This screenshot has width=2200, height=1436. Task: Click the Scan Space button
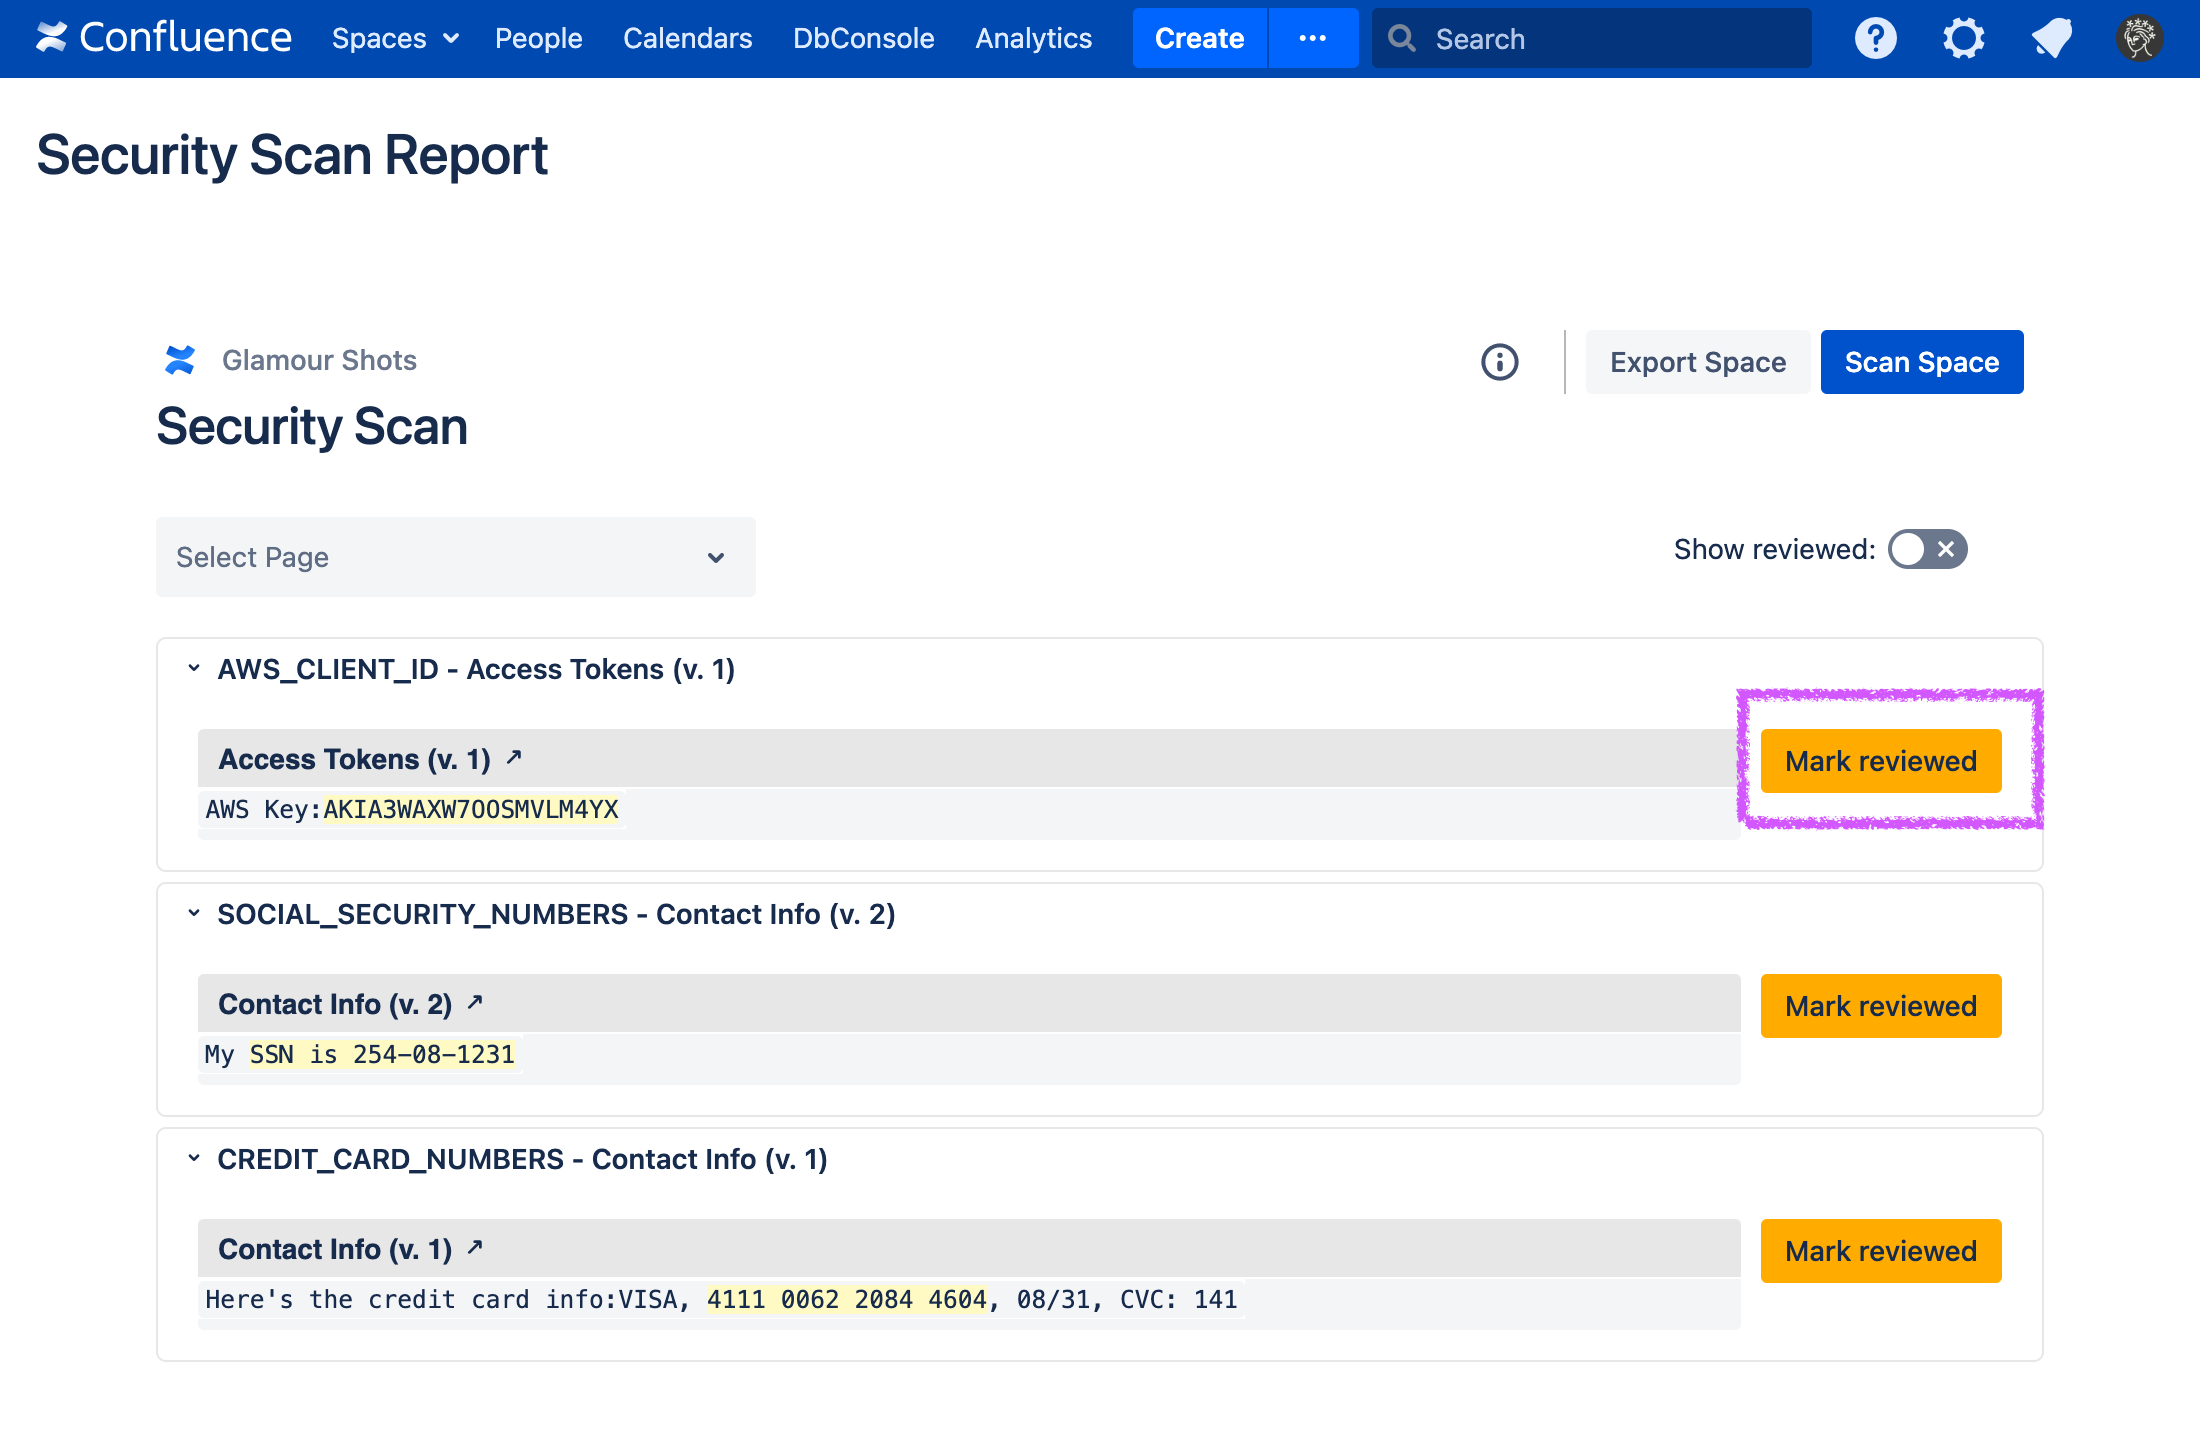(1921, 362)
